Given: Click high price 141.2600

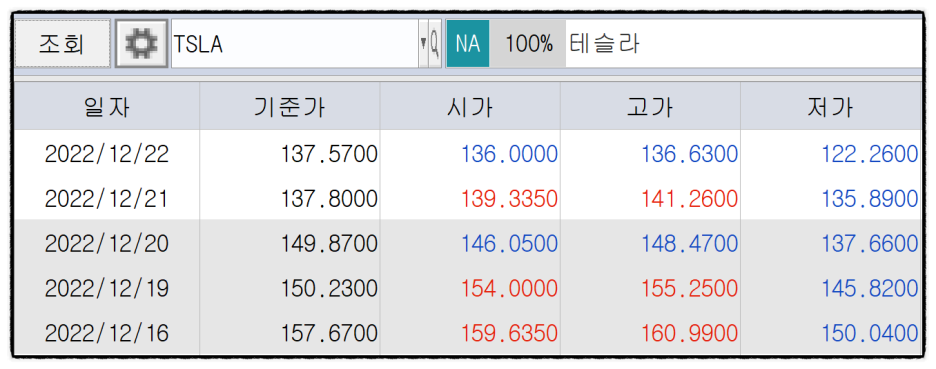Looking at the screenshot, I should (x=690, y=199).
